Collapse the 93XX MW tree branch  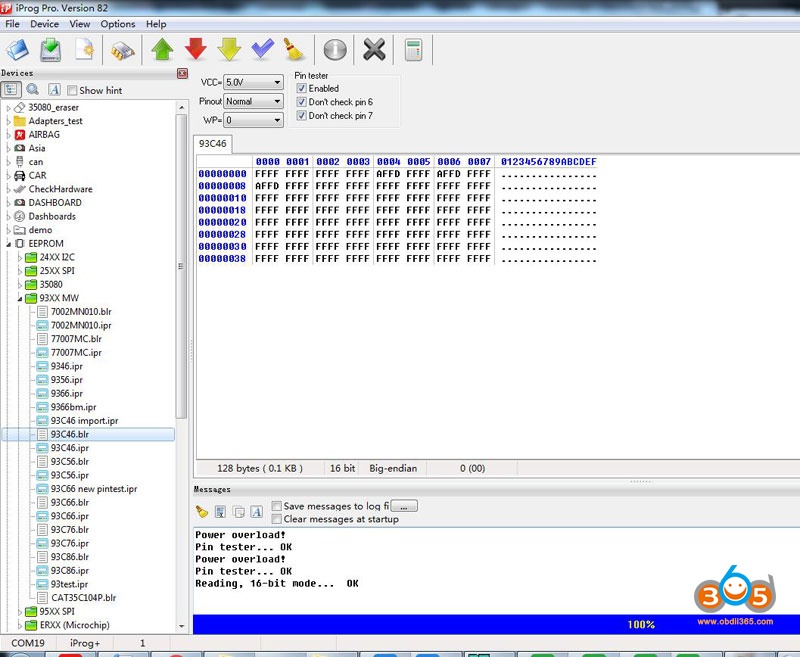20,297
